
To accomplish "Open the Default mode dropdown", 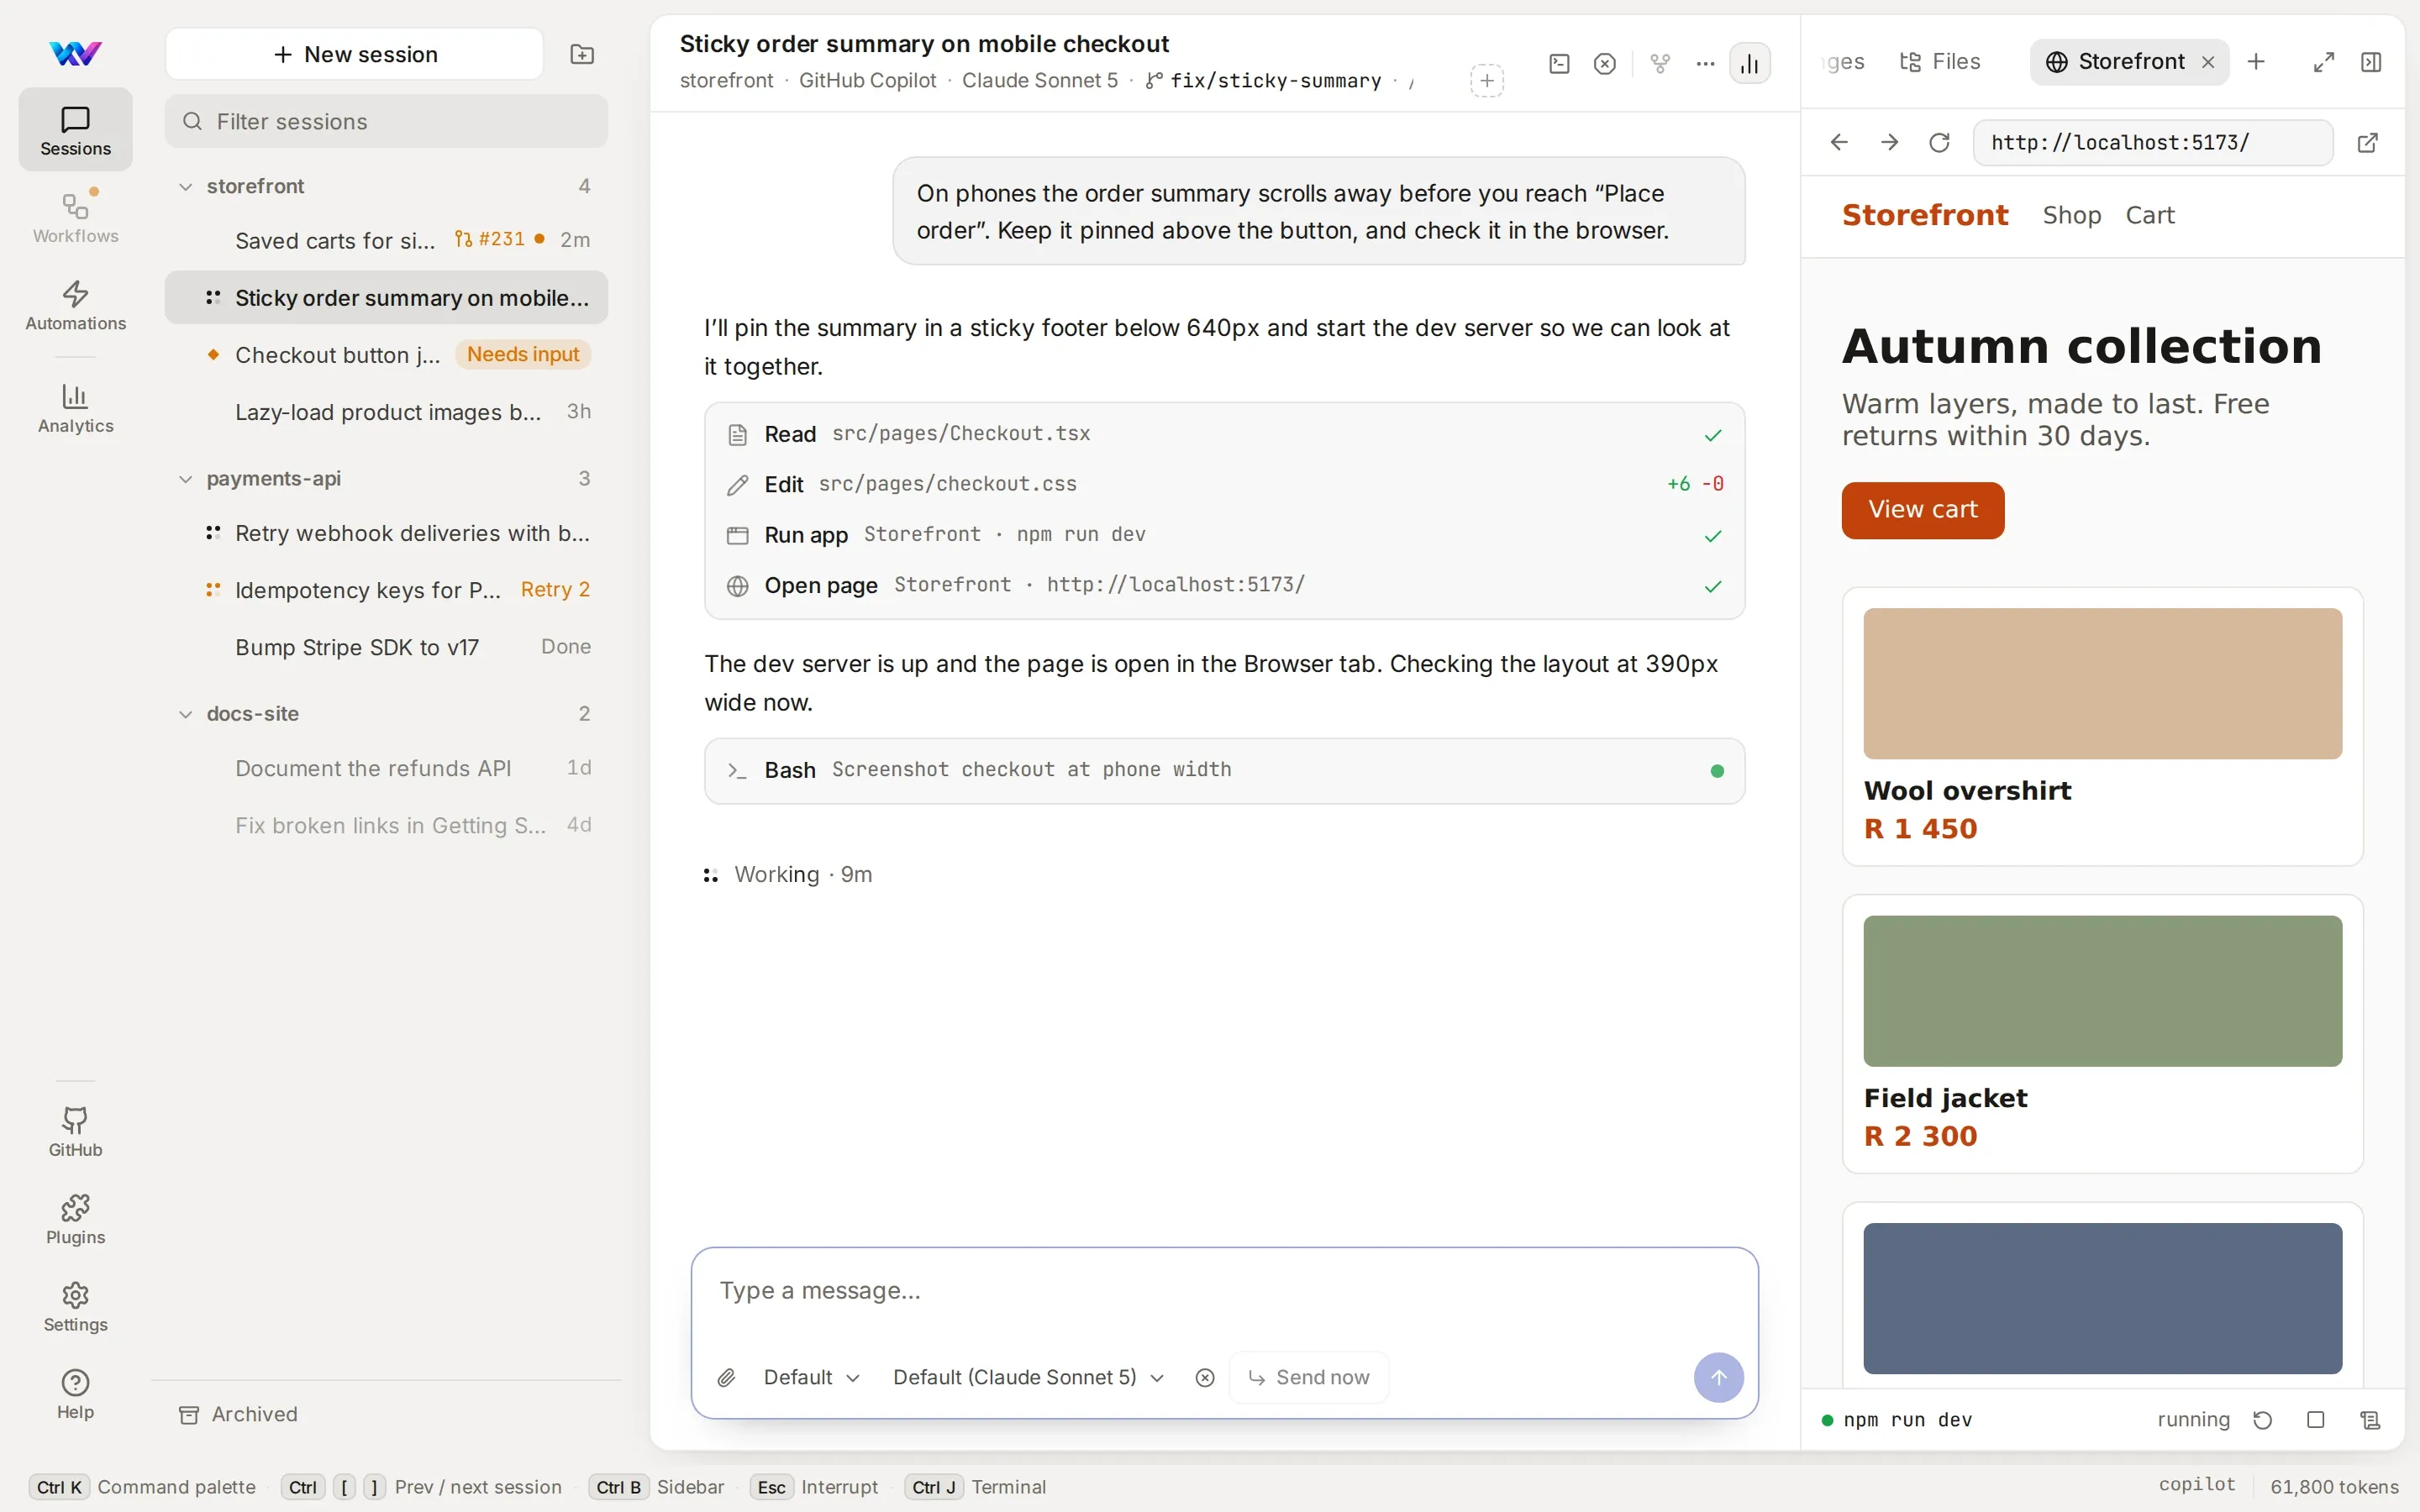I will pos(811,1378).
